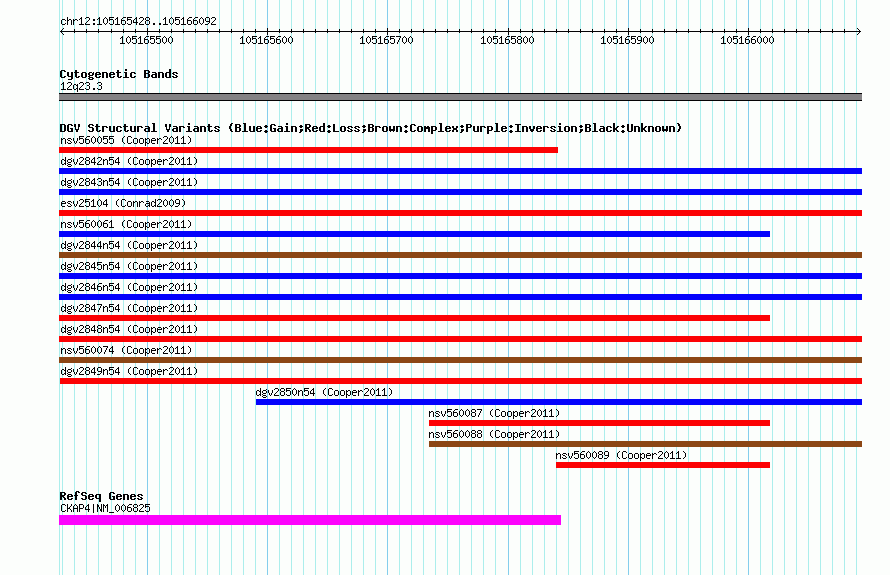The width and height of the screenshot is (890, 575).
Task: Select dgv2843n54 (Cooper2011) label
Action: pyautogui.click(x=129, y=182)
